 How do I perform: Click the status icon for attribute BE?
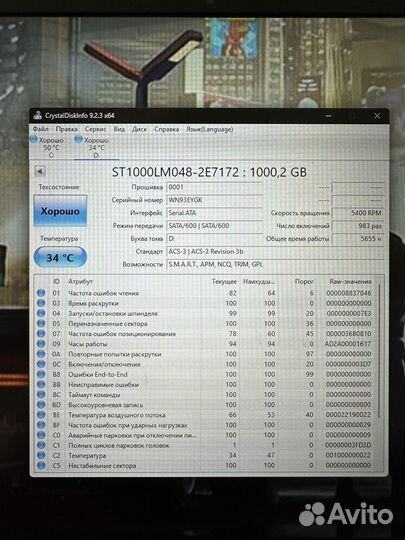pos(41,415)
